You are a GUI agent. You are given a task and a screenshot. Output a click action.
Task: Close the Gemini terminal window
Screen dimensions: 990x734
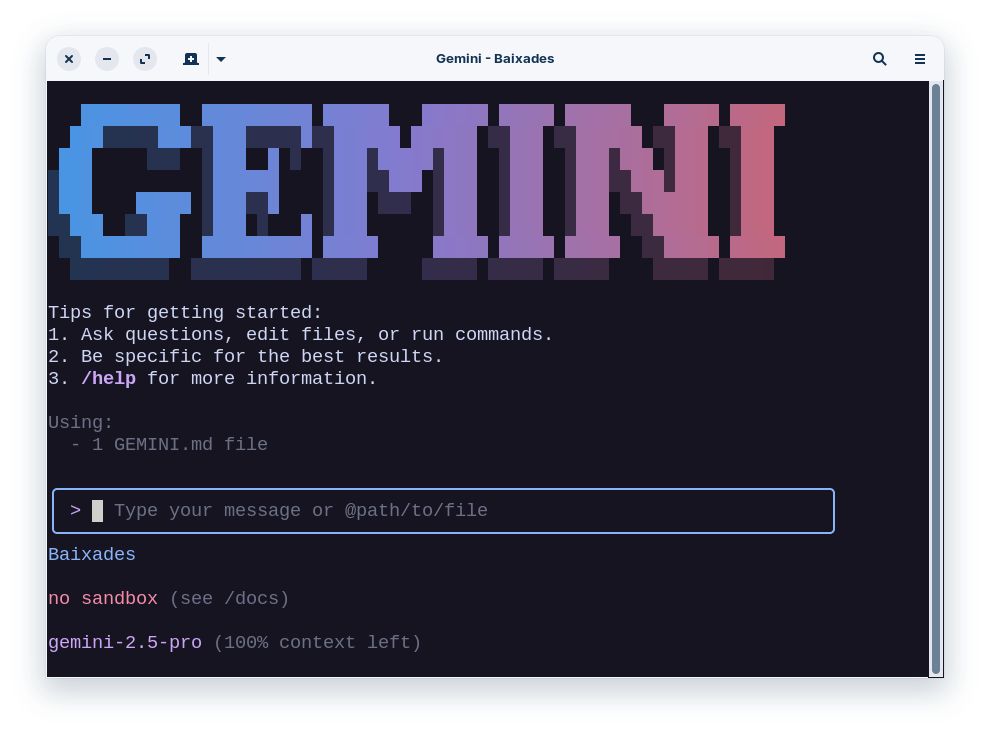click(69, 59)
